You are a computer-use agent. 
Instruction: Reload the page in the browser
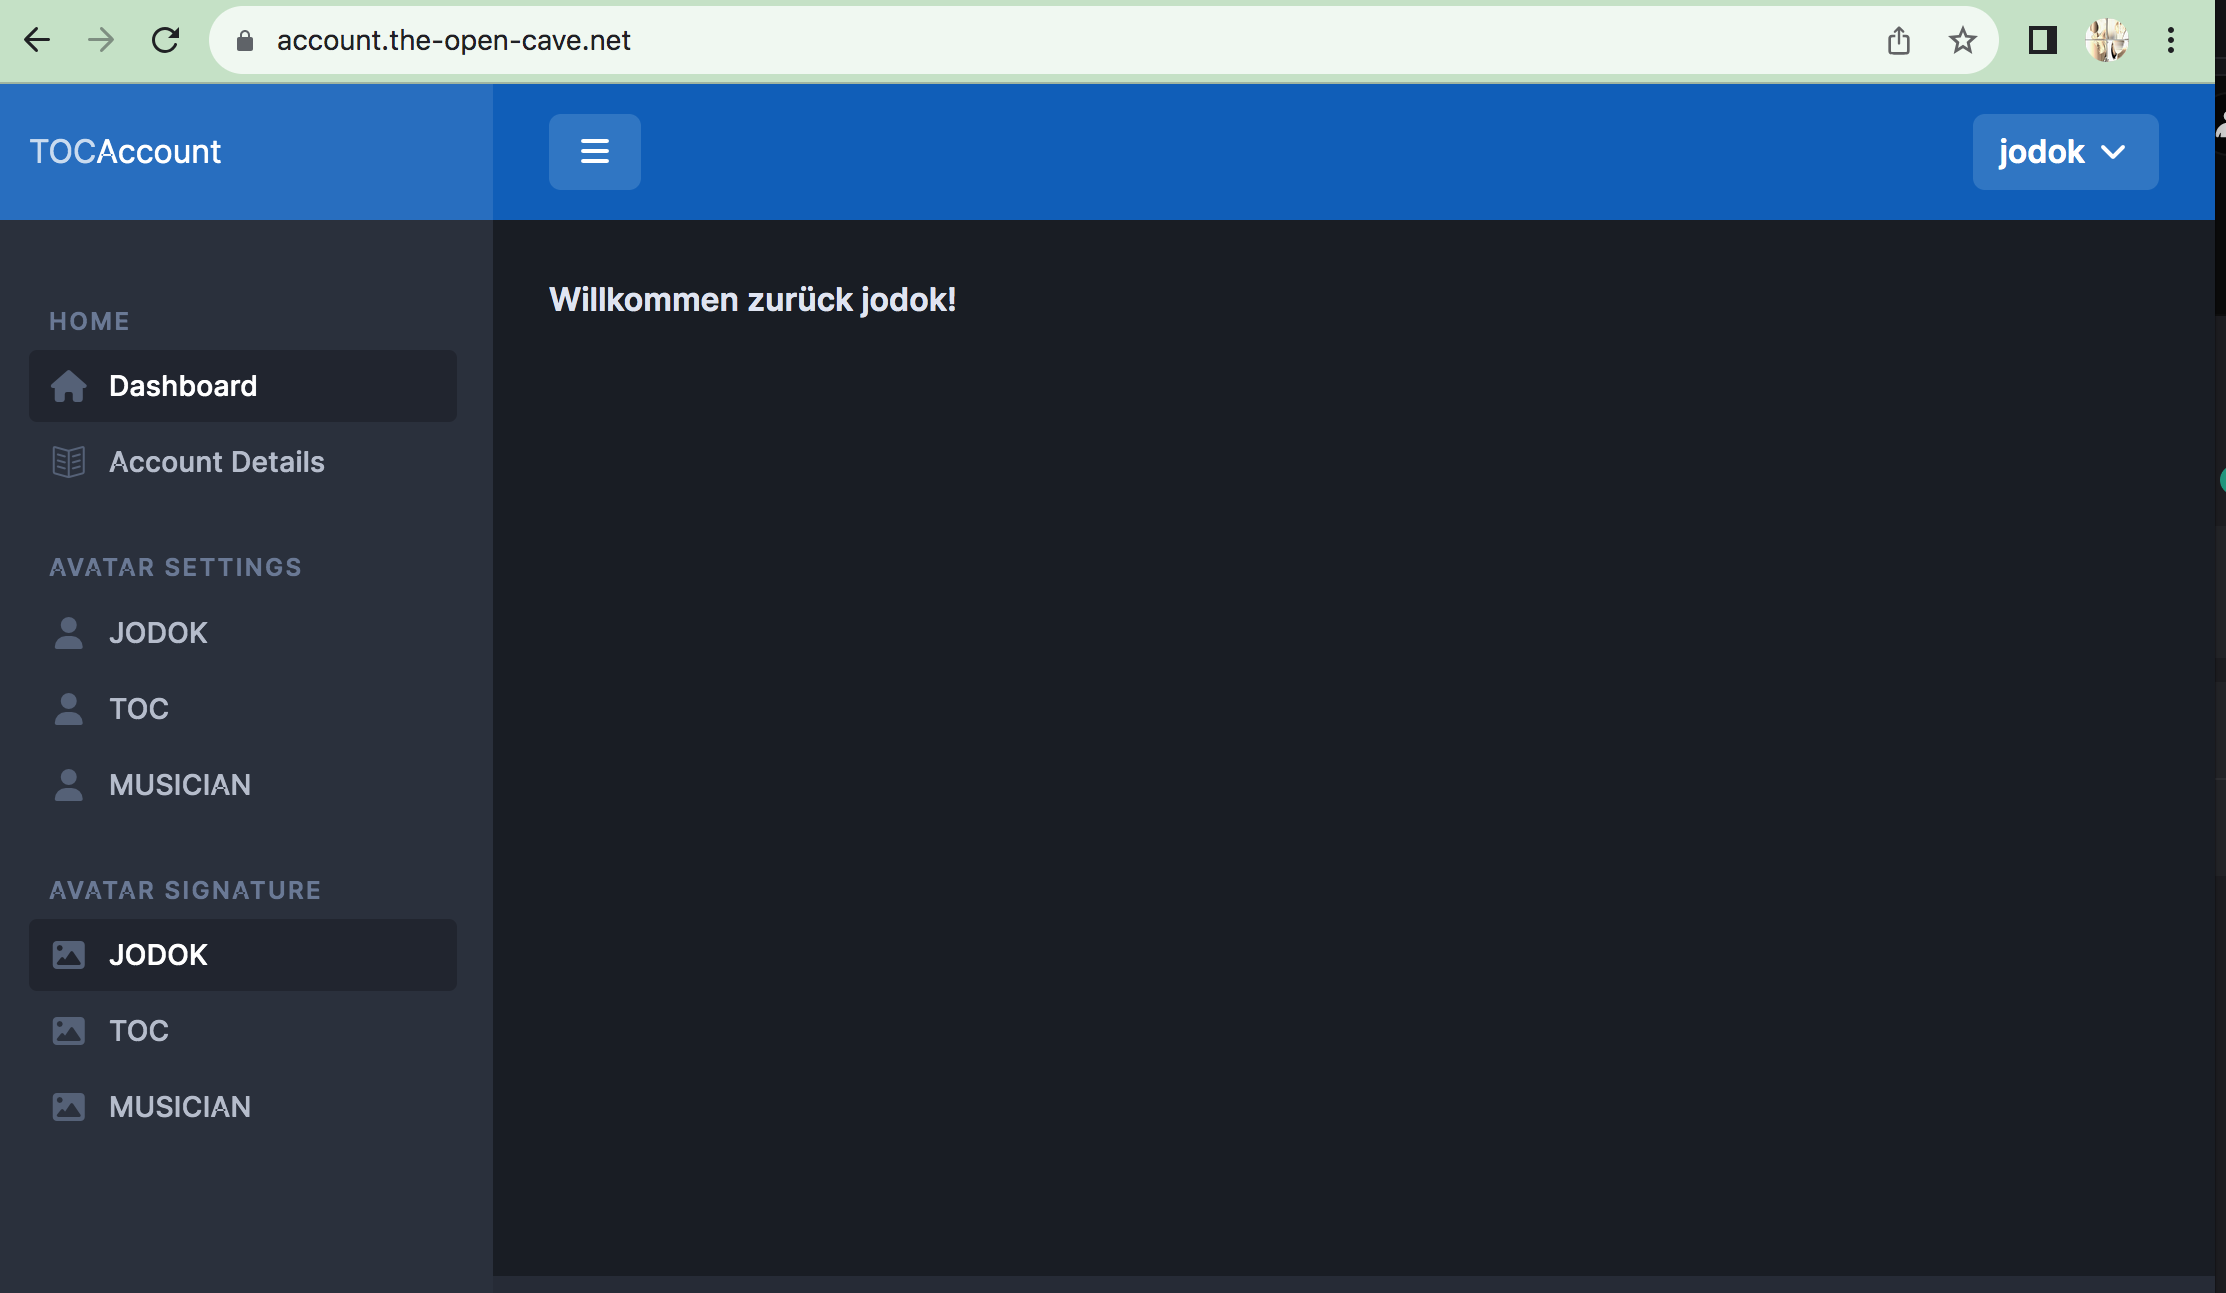(165, 40)
